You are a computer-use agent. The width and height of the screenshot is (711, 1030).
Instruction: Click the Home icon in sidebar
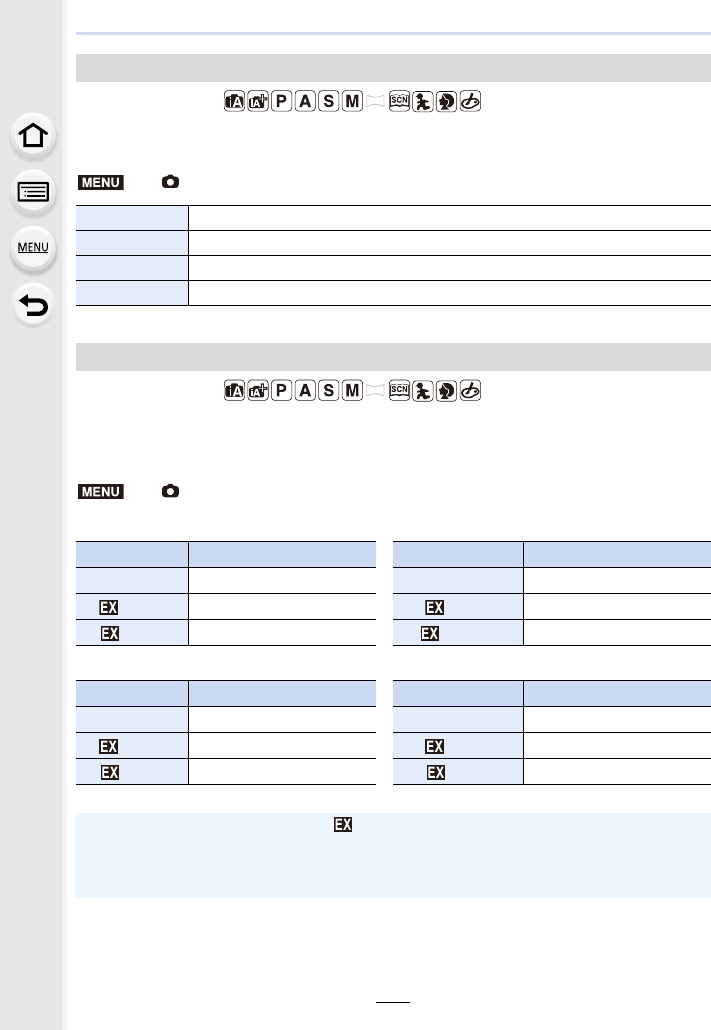pos(33,136)
